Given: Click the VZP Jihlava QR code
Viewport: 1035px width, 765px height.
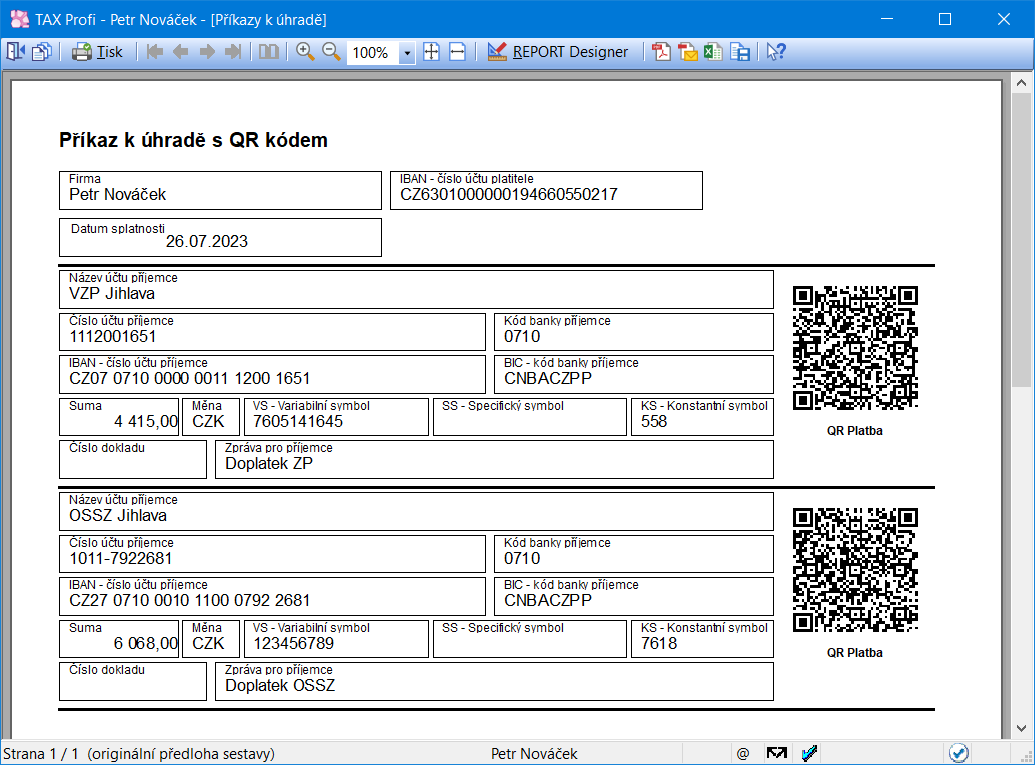Looking at the screenshot, I should click(855, 348).
